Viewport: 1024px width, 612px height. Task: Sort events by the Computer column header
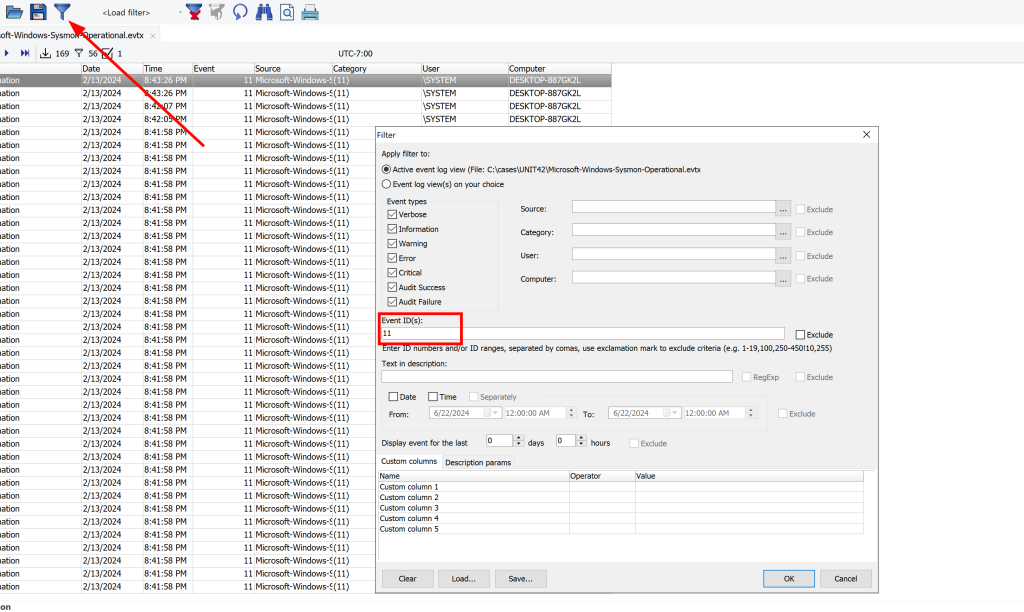pos(559,69)
